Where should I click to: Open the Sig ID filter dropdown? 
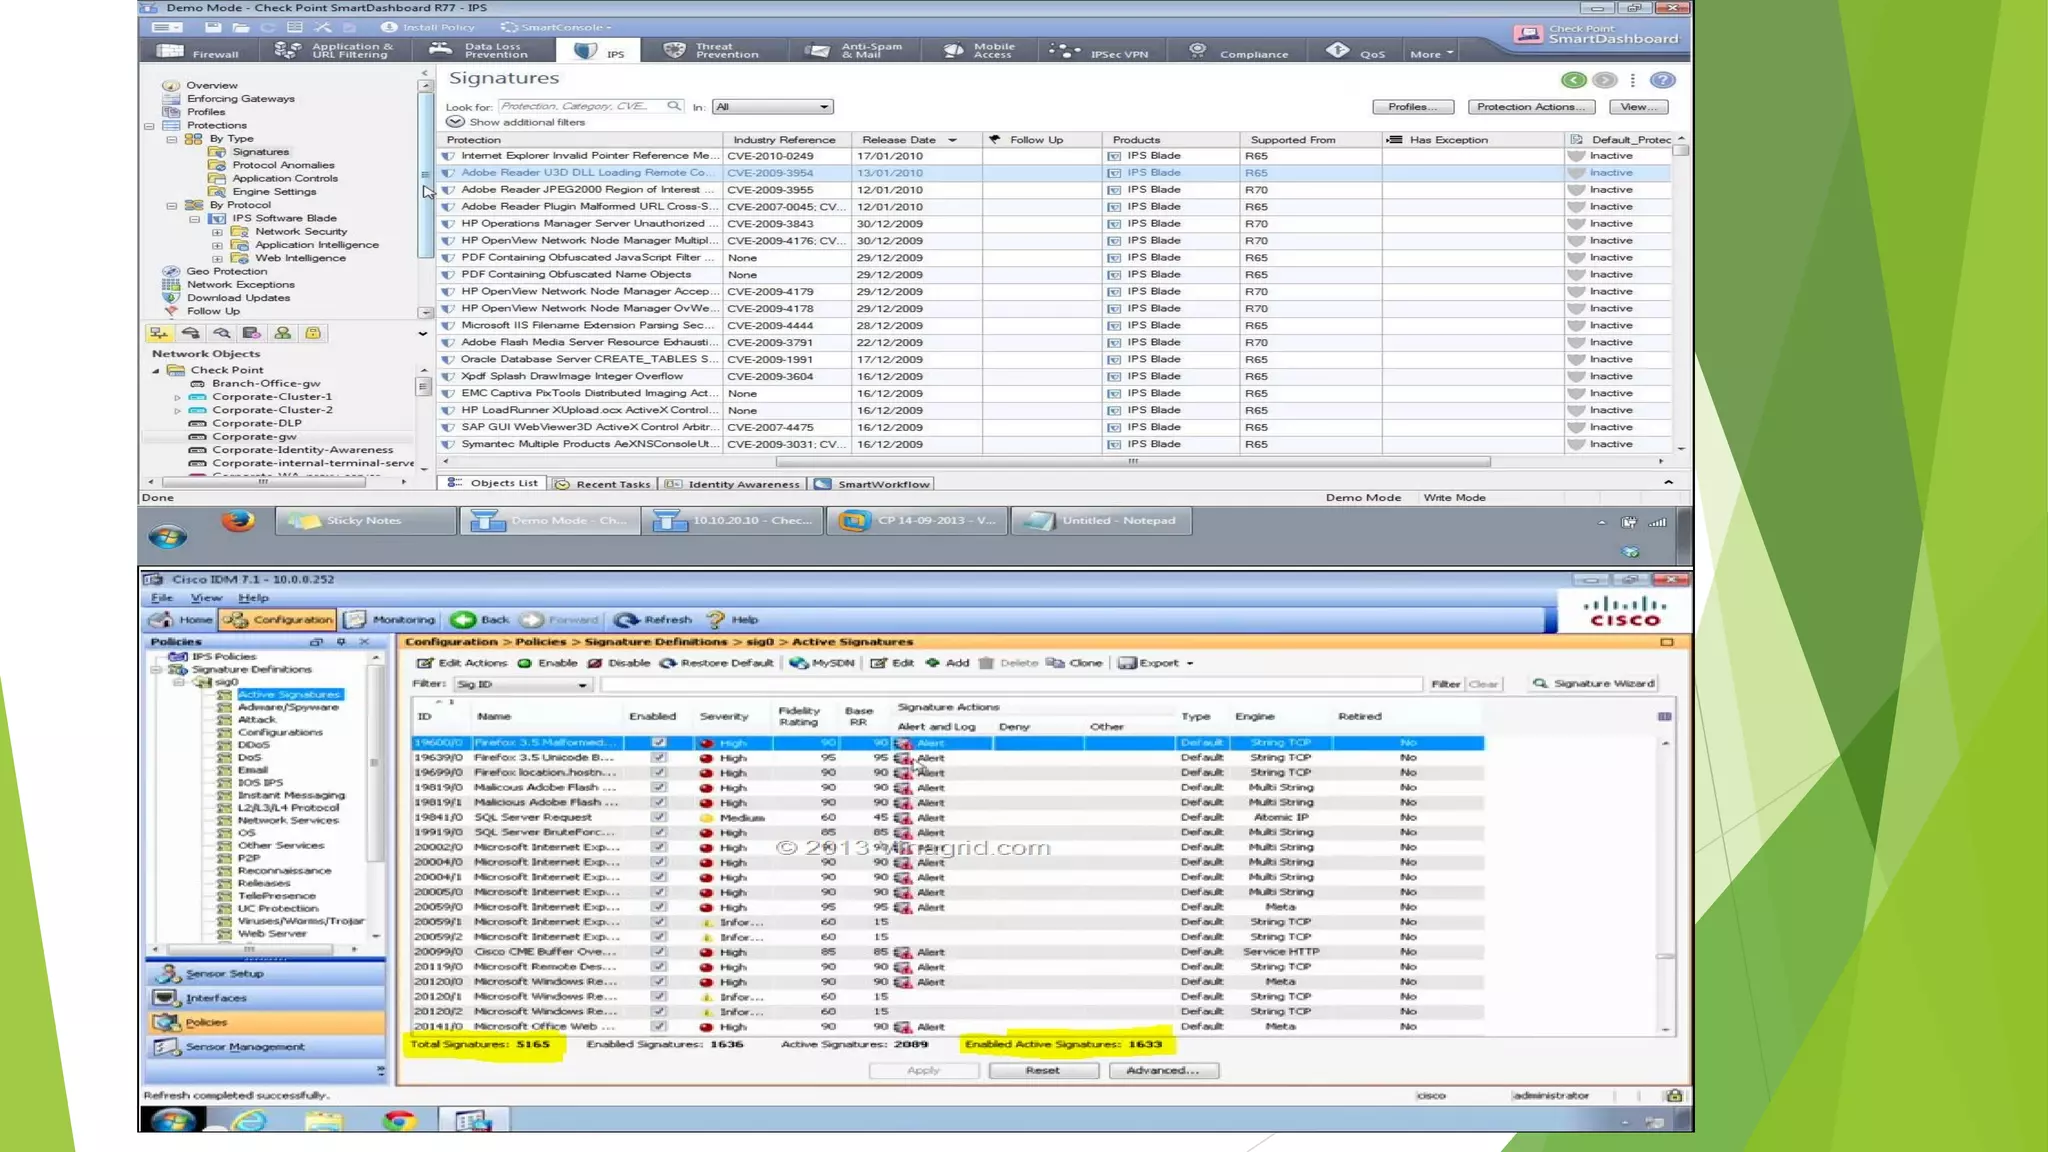point(582,685)
